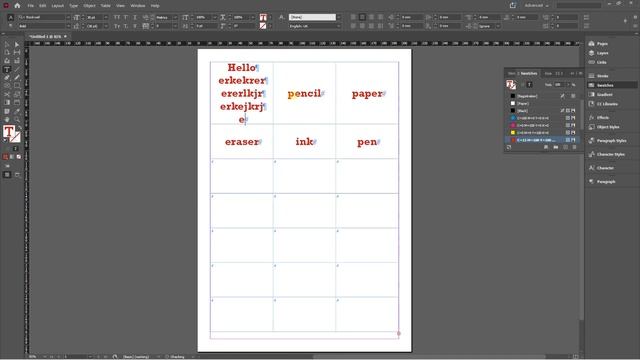Select the Hand tool
The image size is (640, 360).
click(7, 119)
